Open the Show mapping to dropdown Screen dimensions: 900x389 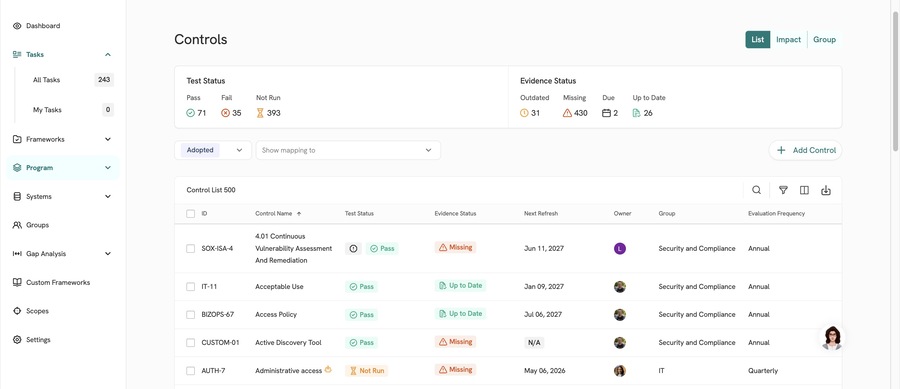pyautogui.click(x=348, y=150)
